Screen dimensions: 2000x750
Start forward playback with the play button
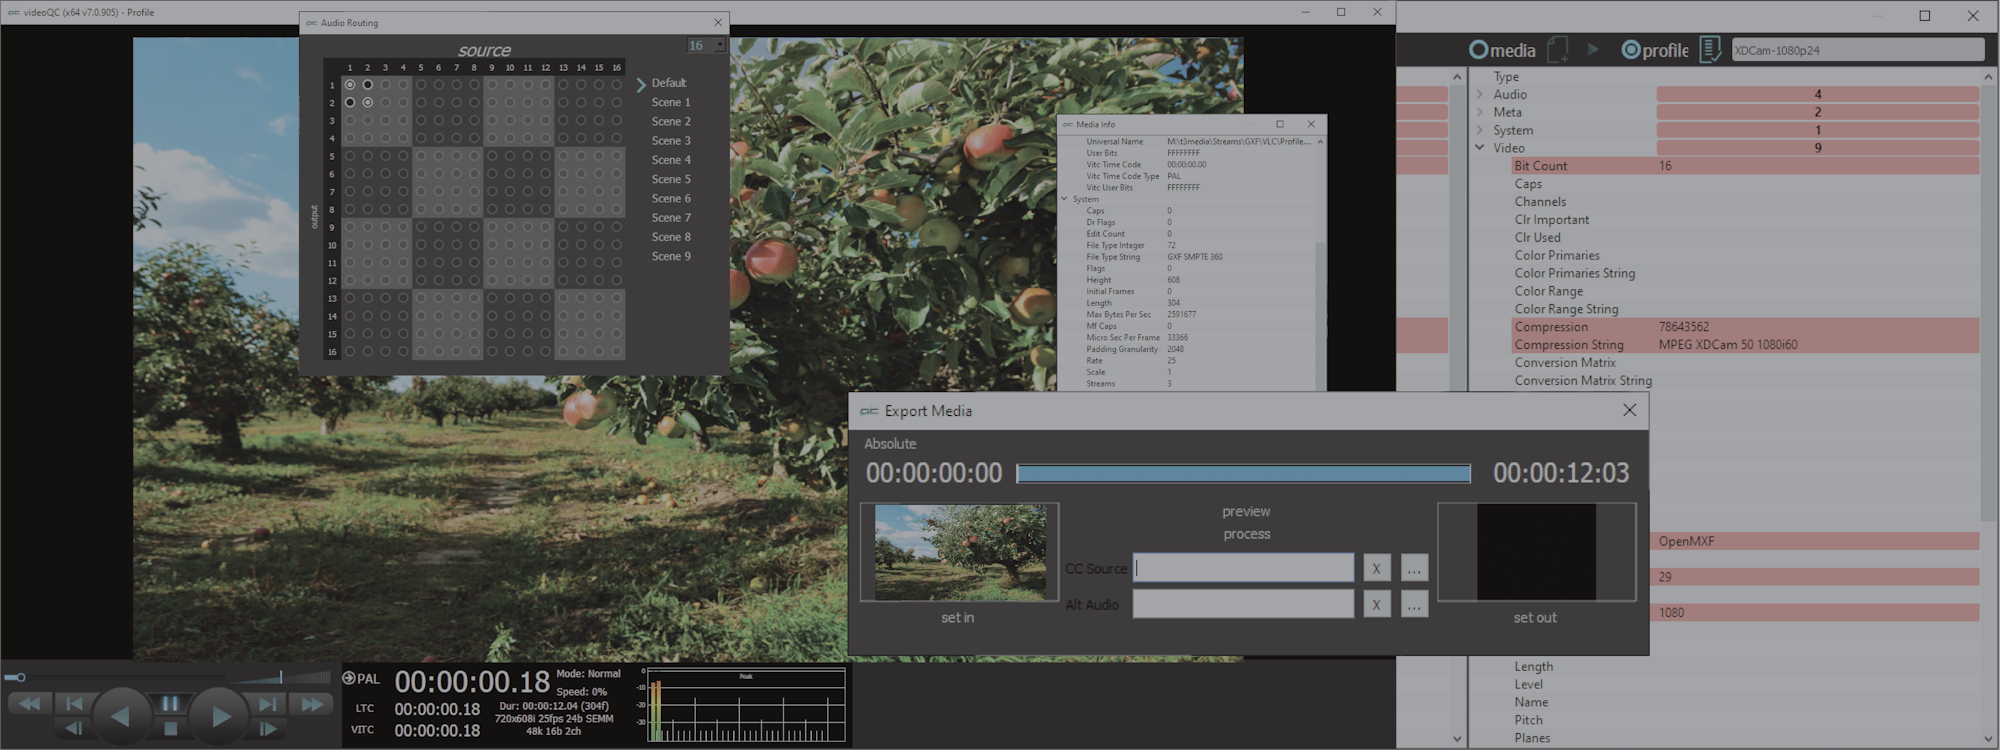[x=220, y=716]
